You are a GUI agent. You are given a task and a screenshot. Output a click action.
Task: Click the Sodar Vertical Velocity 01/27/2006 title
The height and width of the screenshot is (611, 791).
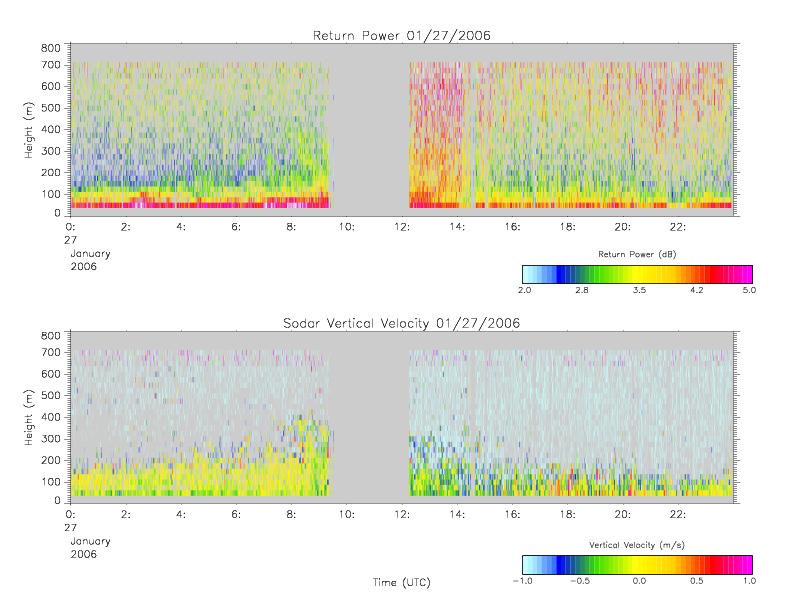(402, 323)
